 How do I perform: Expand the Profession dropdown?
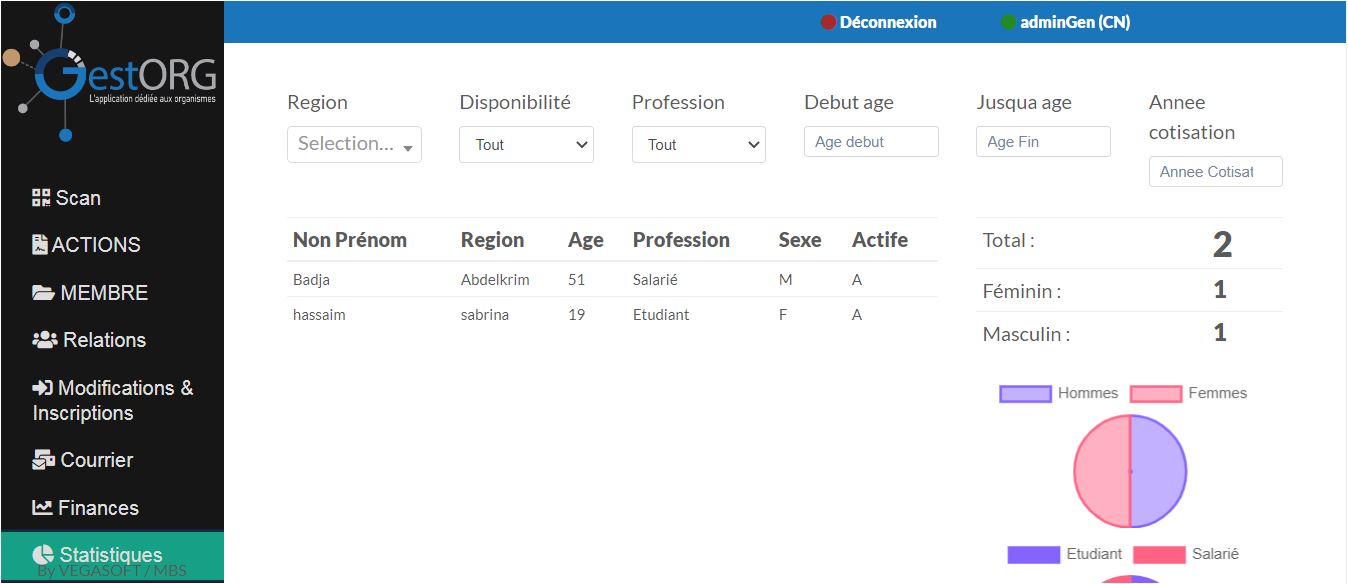pyautogui.click(x=699, y=144)
